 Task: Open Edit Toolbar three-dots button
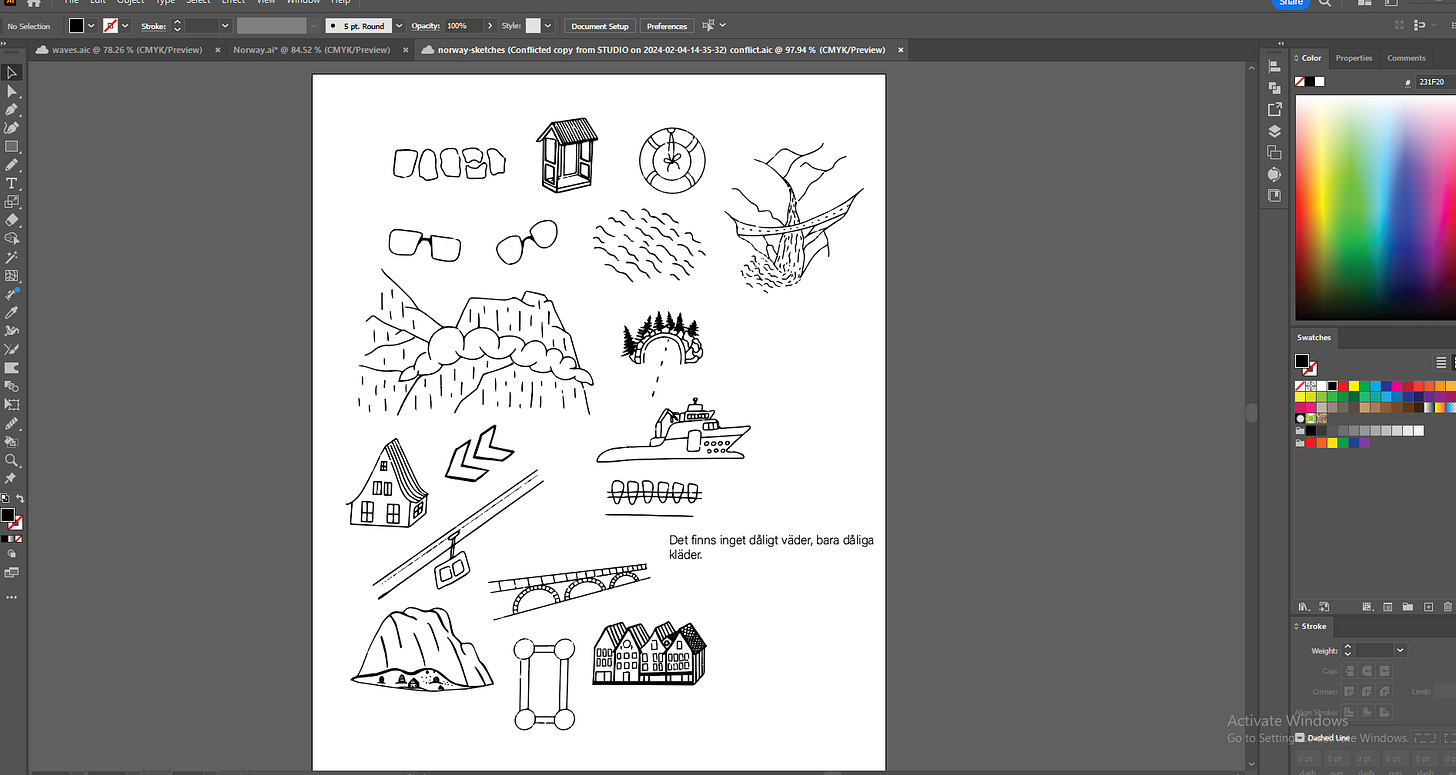pyautogui.click(x=12, y=597)
